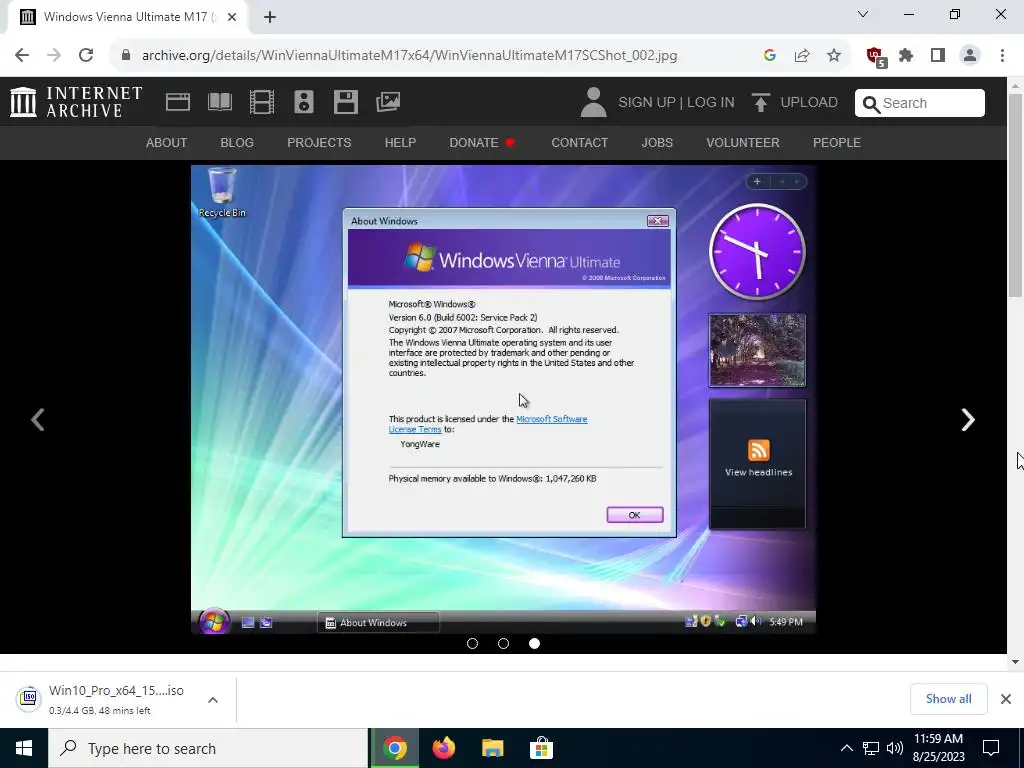Click LOG IN link
The height and width of the screenshot is (768, 1024).
tap(711, 103)
